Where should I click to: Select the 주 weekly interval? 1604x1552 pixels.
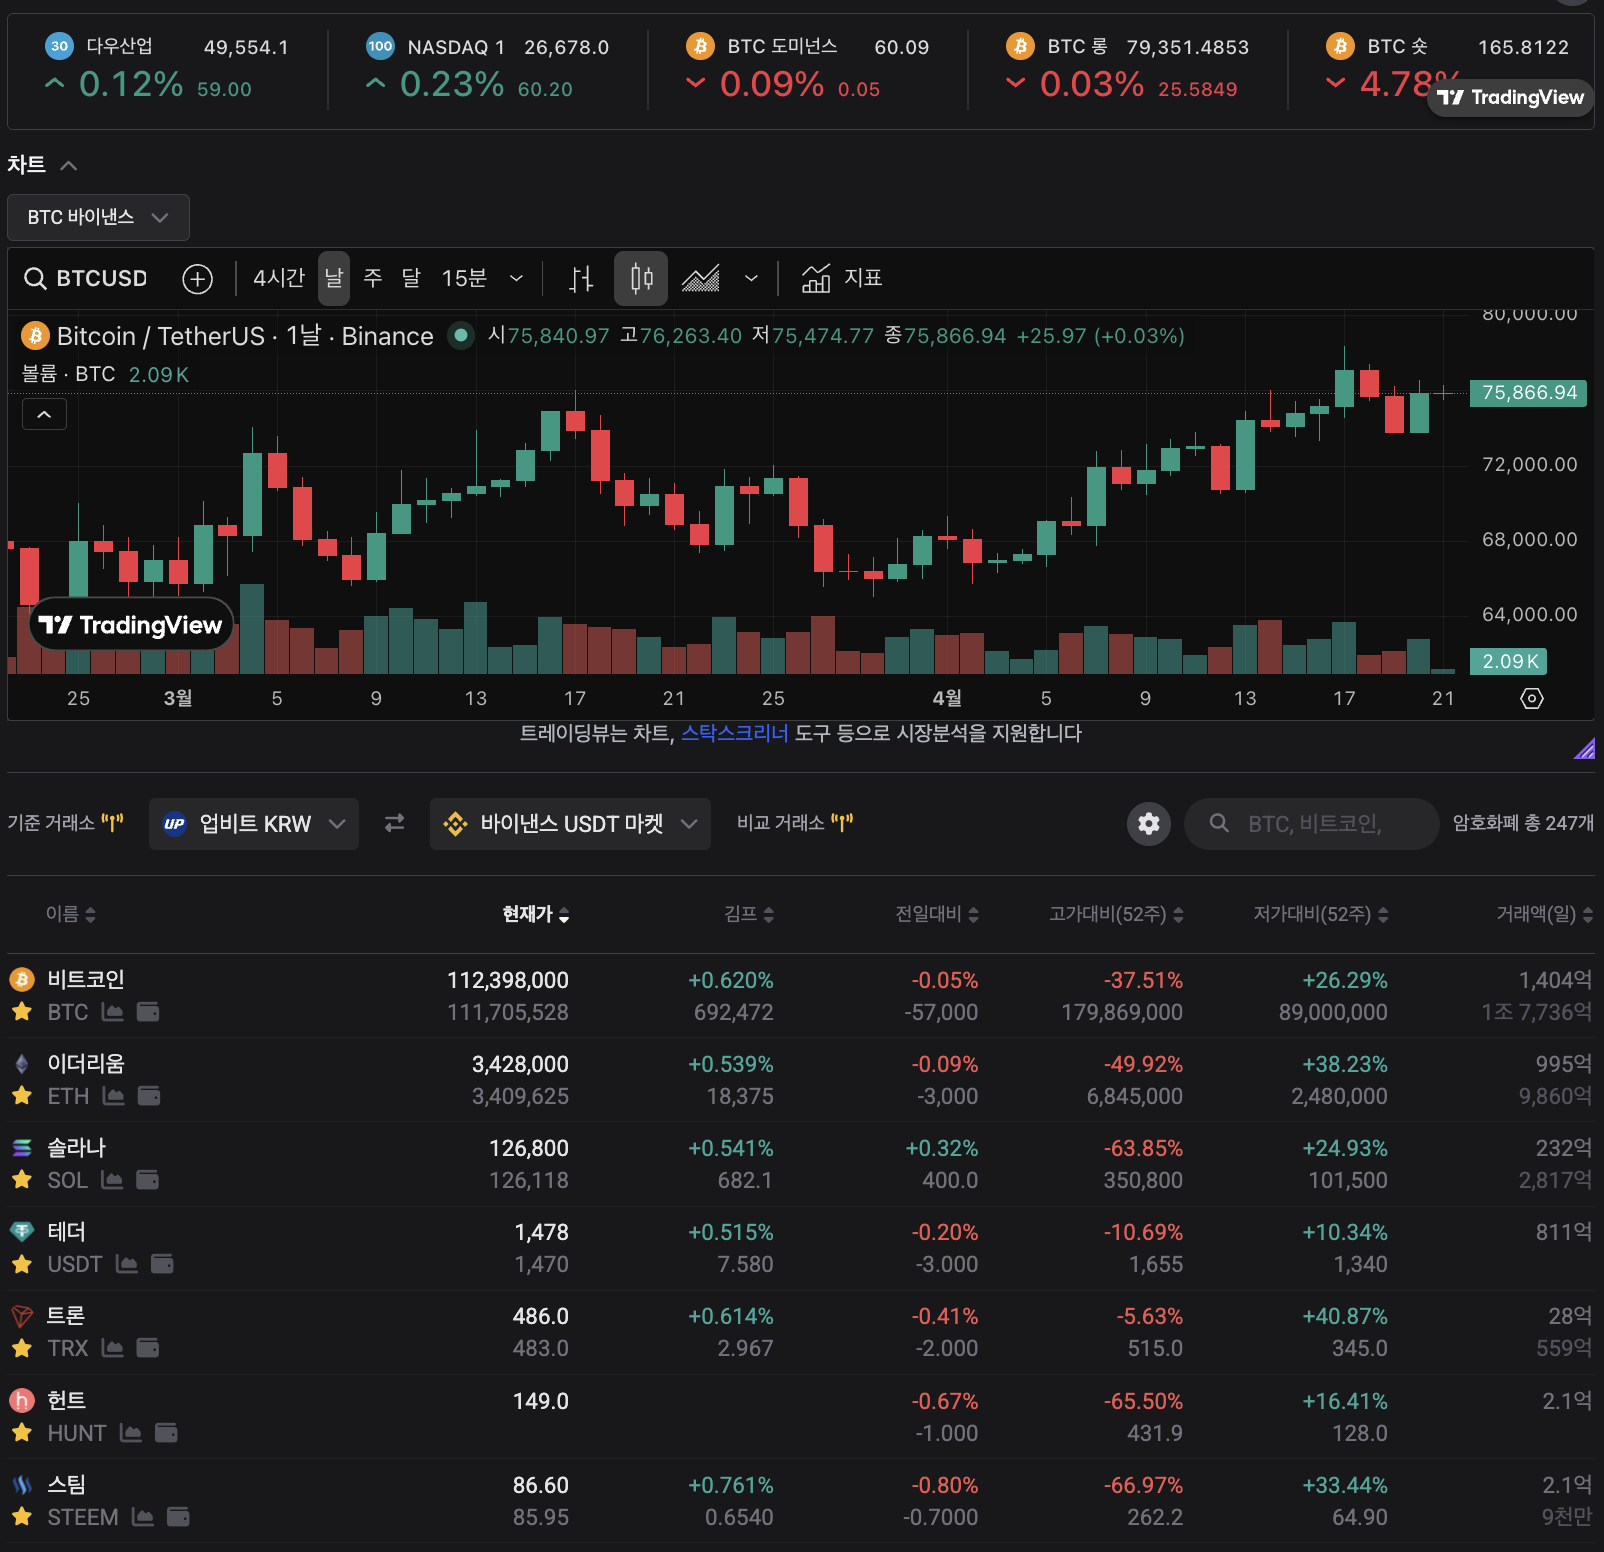pyautogui.click(x=373, y=278)
